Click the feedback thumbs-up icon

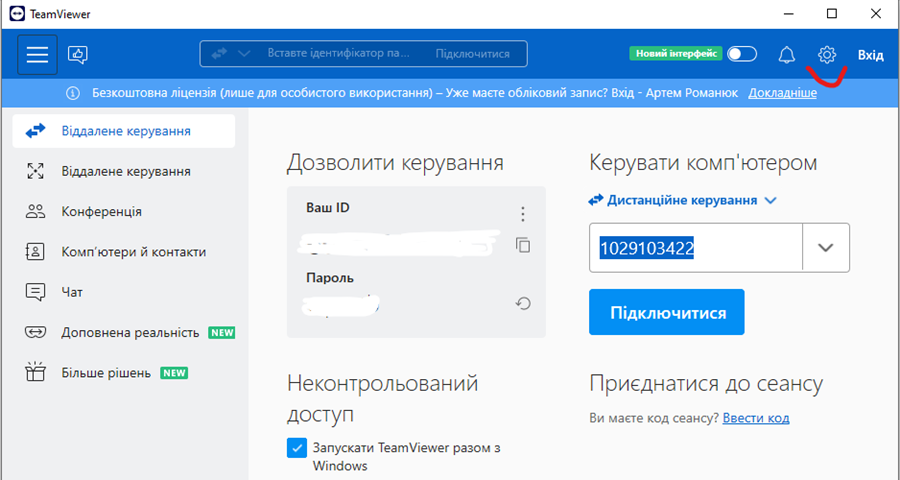(78, 54)
